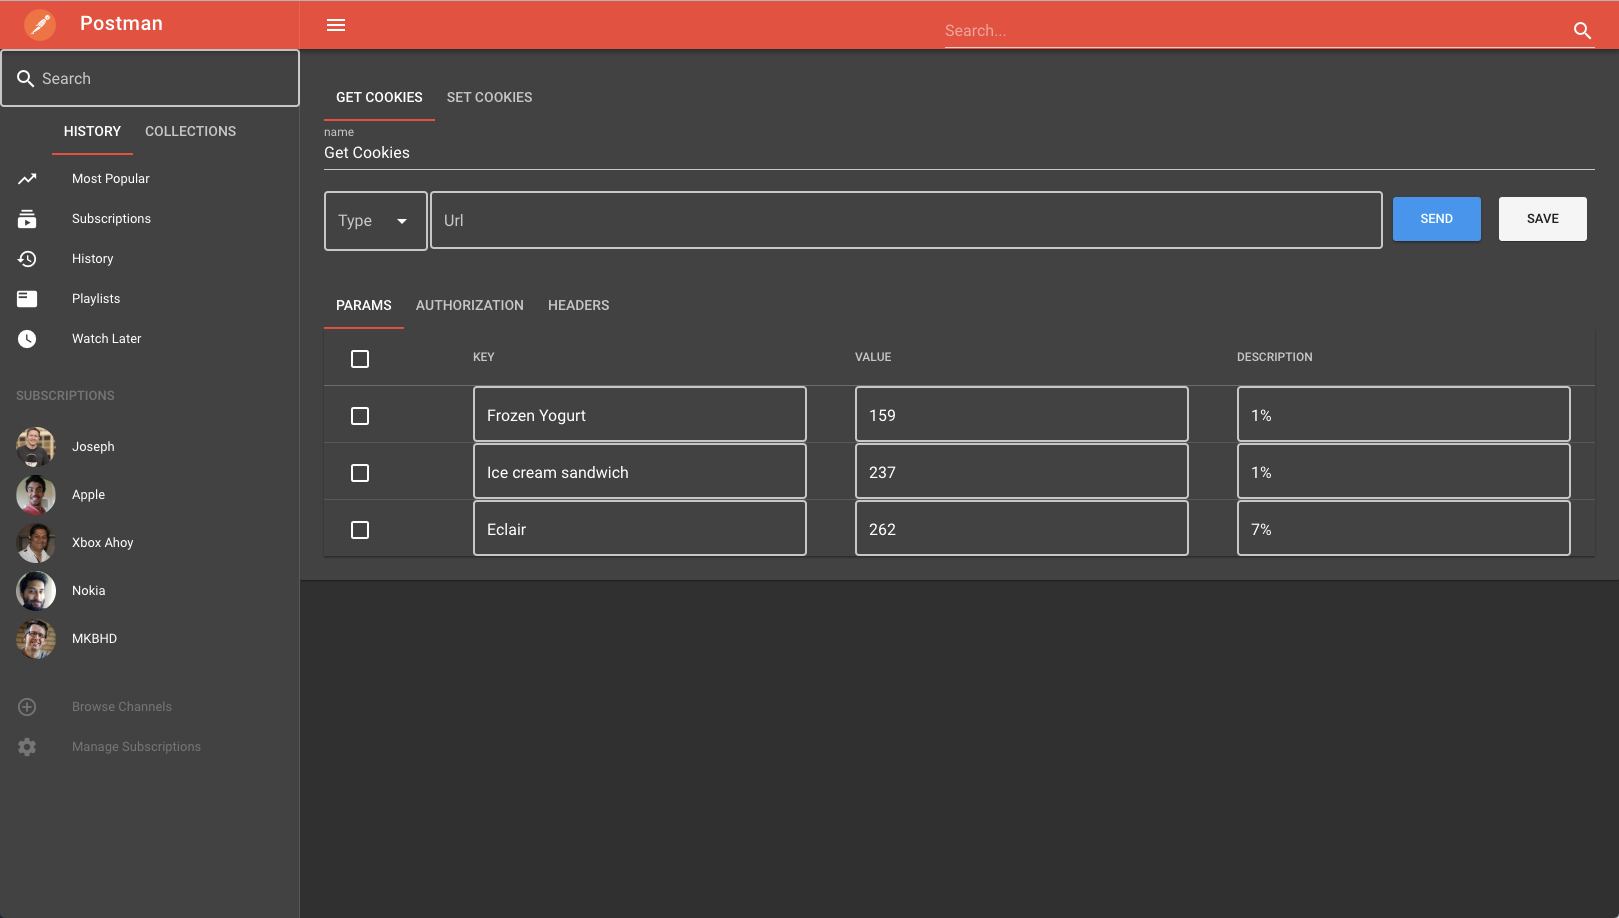Open the Subscriptions sidebar item
This screenshot has width=1619, height=918.
(150, 219)
